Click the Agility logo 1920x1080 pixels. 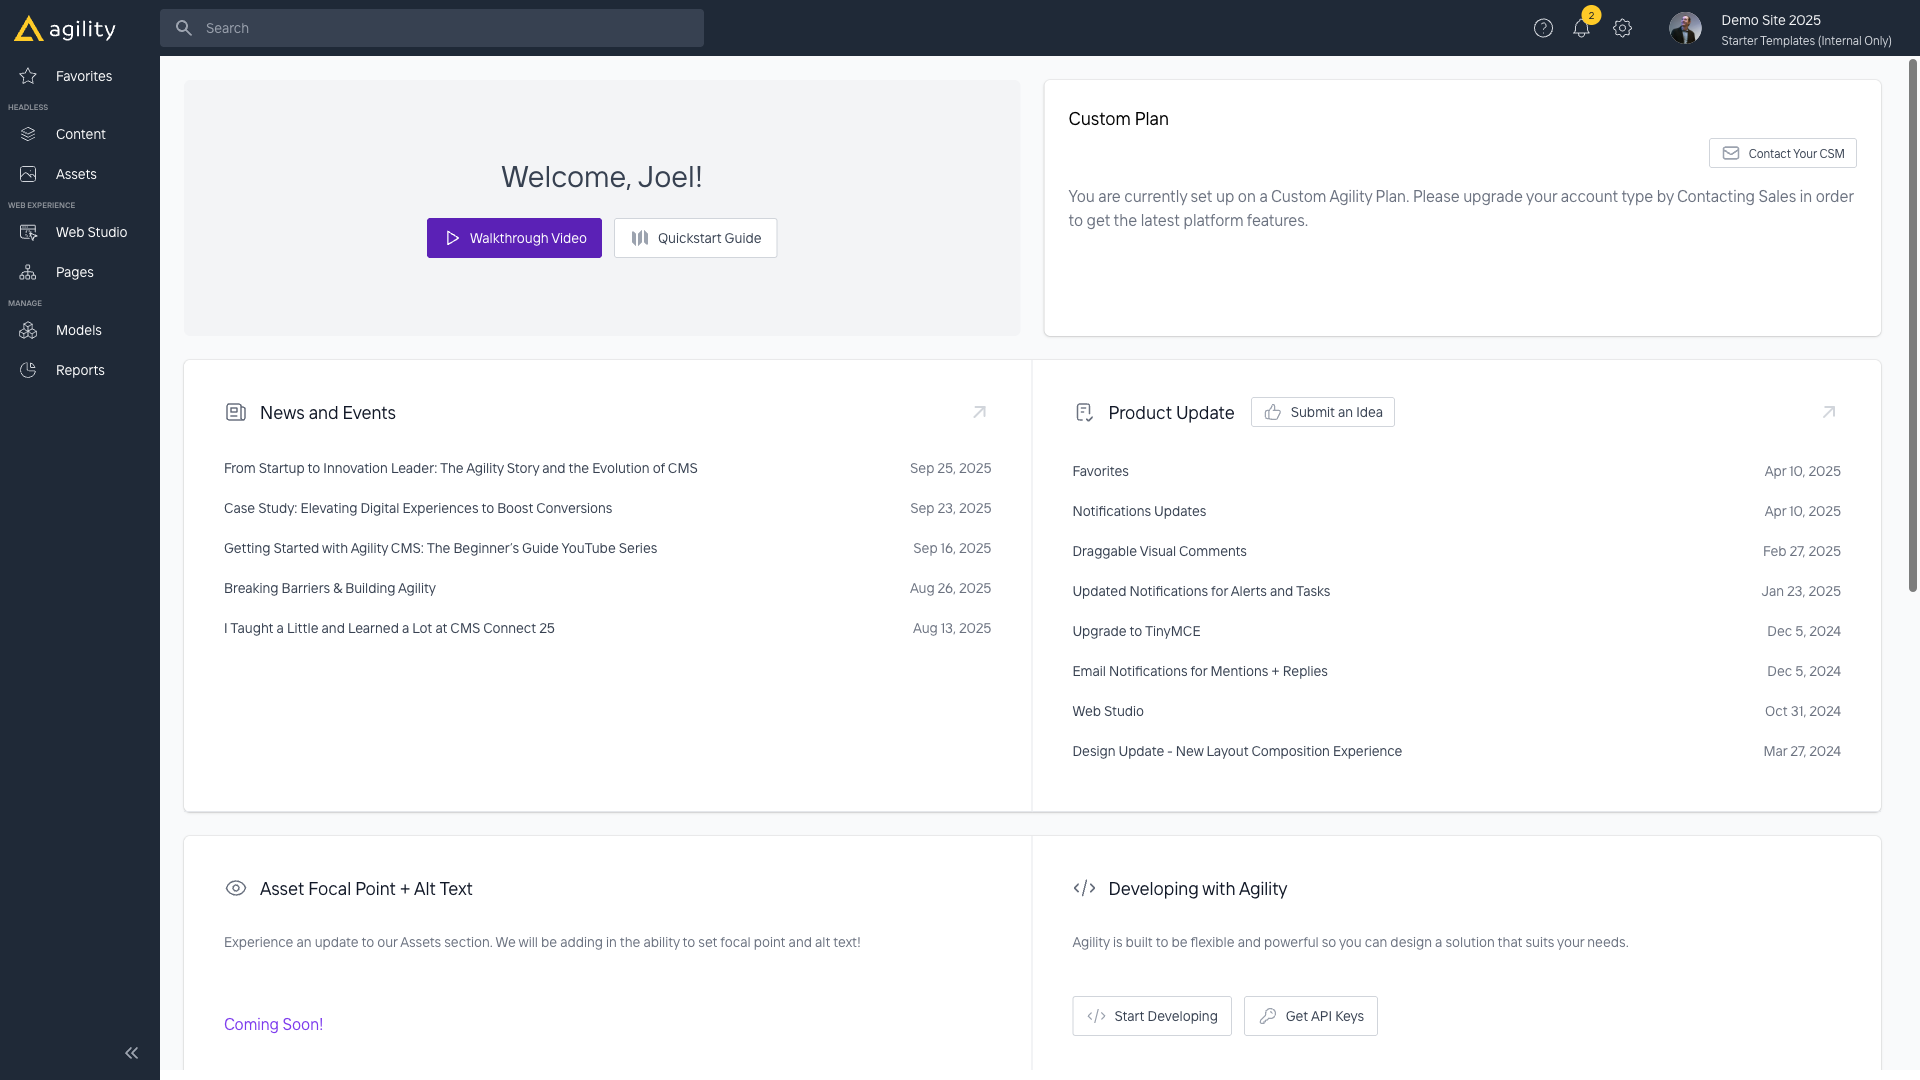65,29
